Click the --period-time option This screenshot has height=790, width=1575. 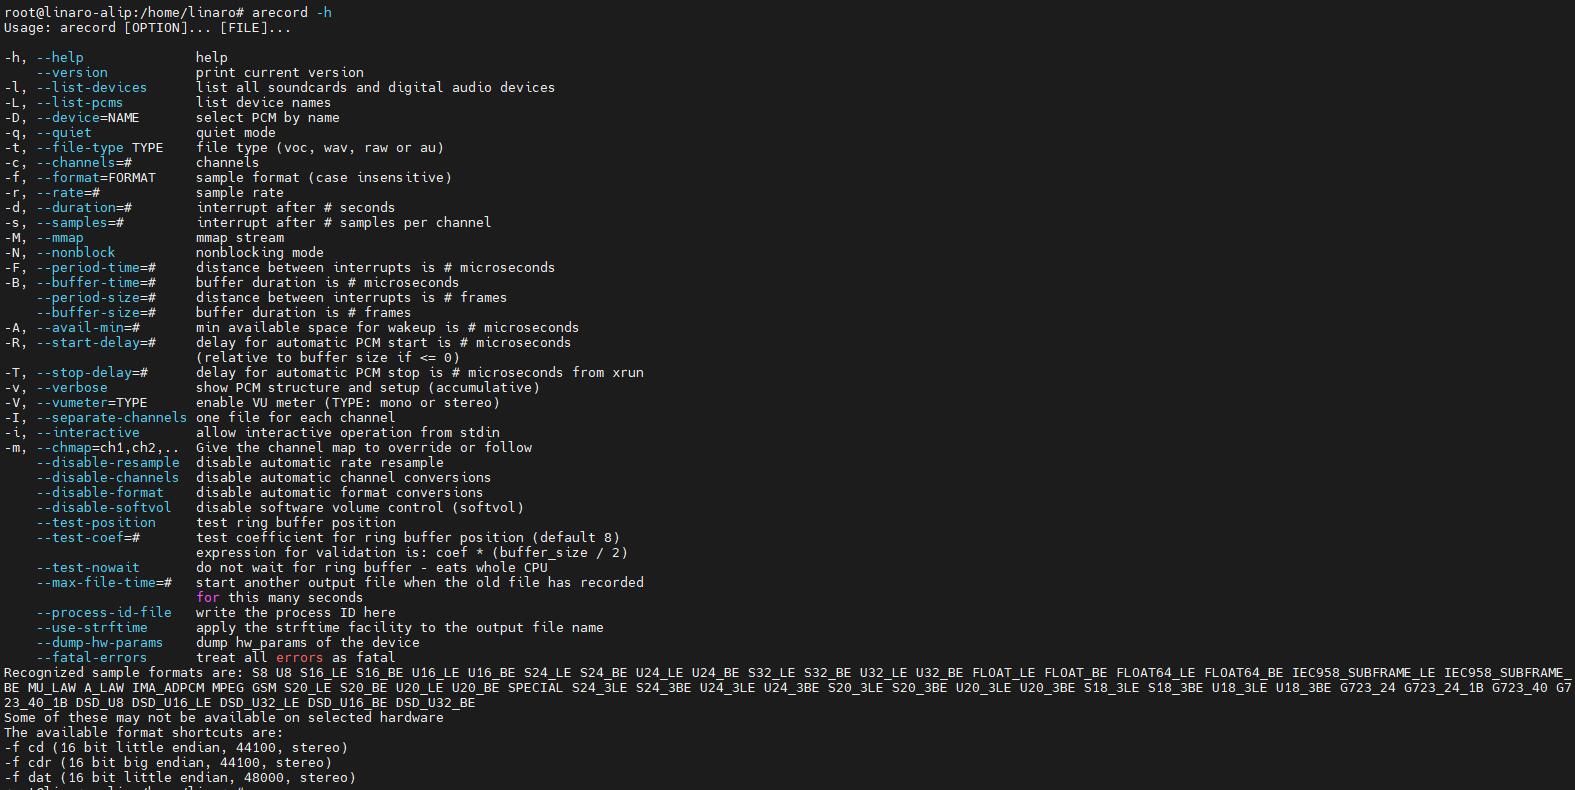tap(96, 268)
